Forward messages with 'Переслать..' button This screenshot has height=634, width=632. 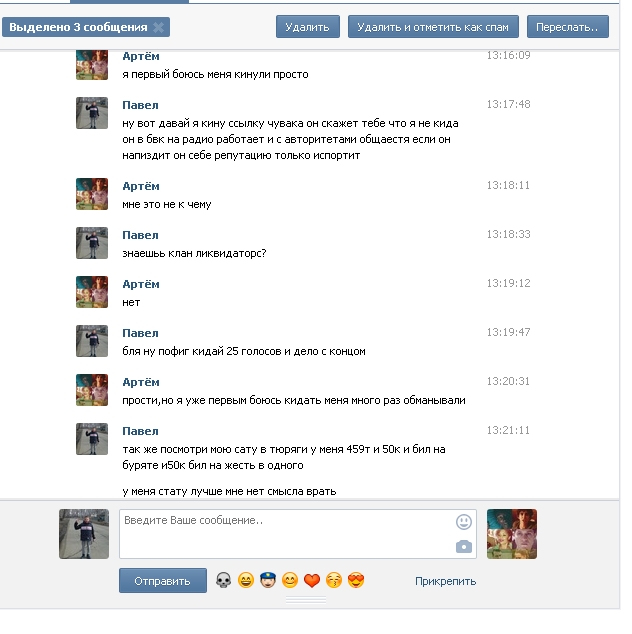coord(567,27)
